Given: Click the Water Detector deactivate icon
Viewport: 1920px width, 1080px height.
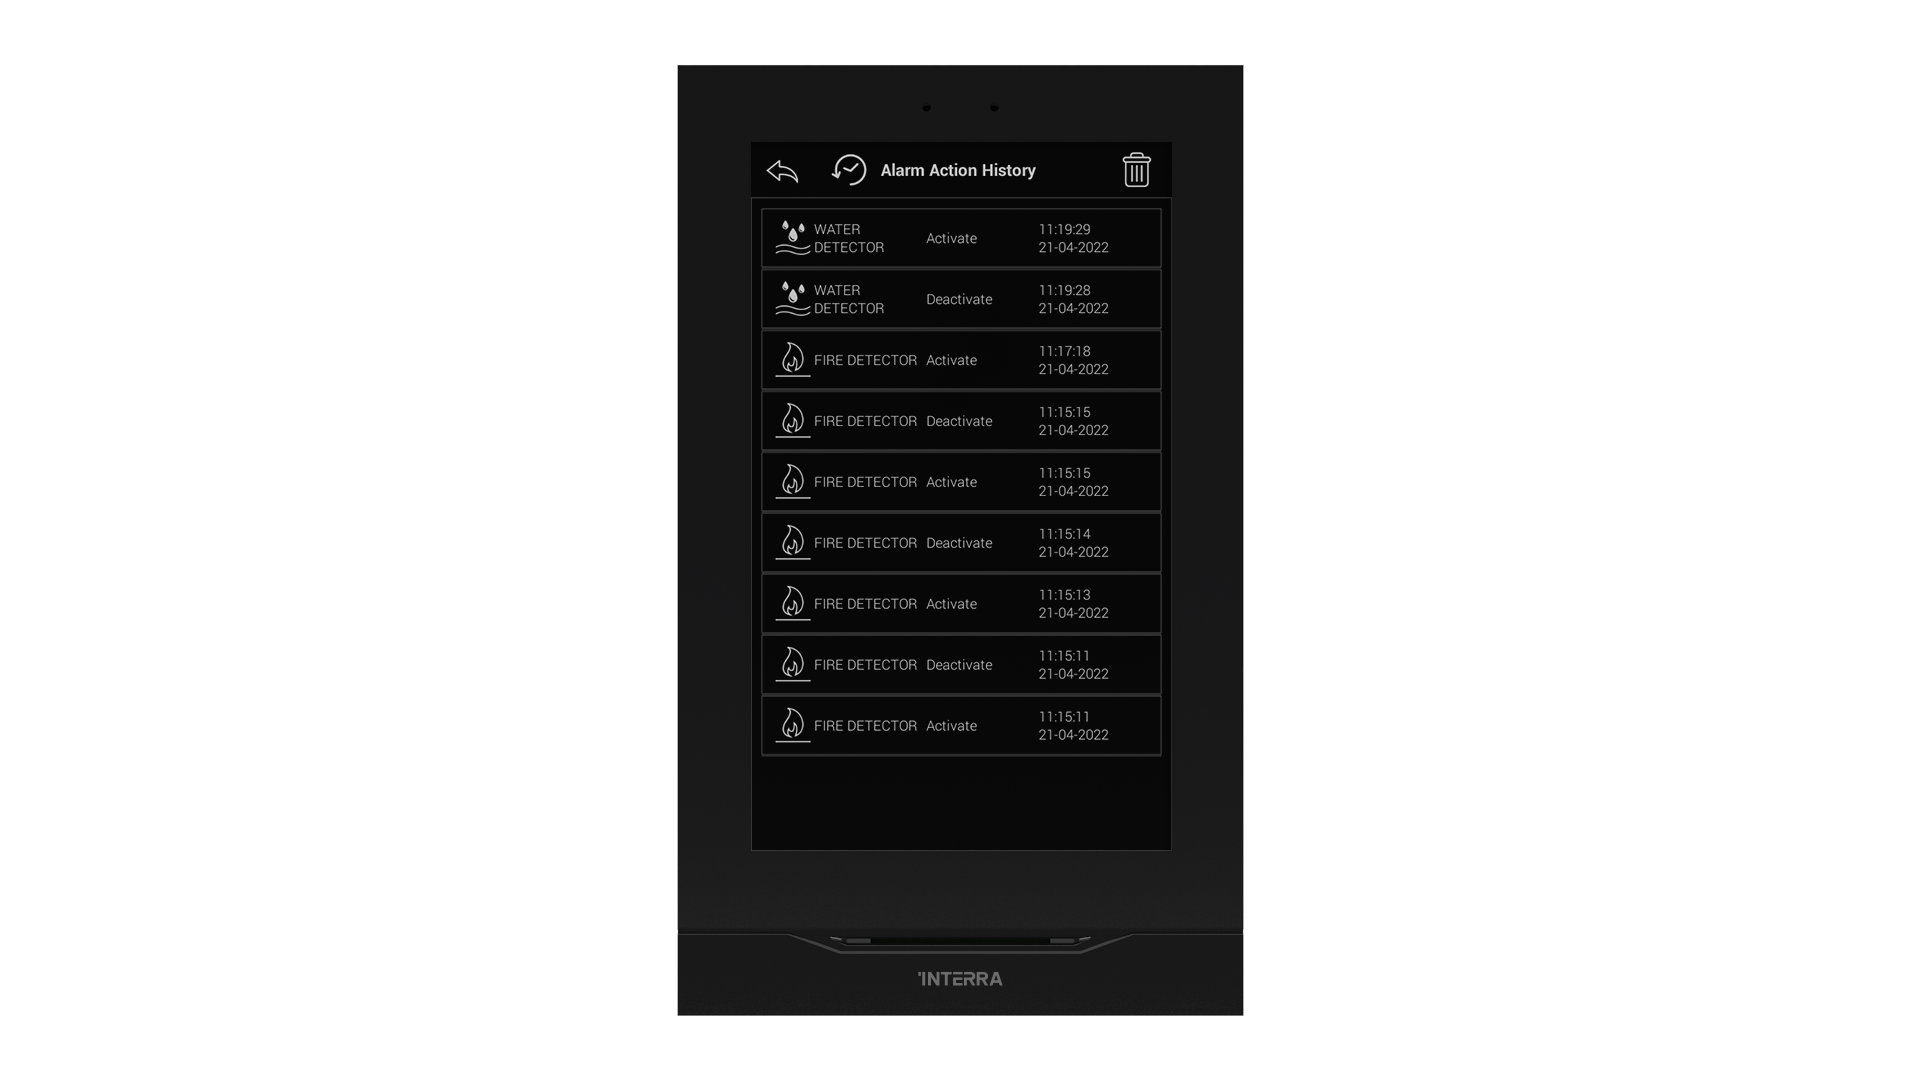Looking at the screenshot, I should (x=791, y=298).
